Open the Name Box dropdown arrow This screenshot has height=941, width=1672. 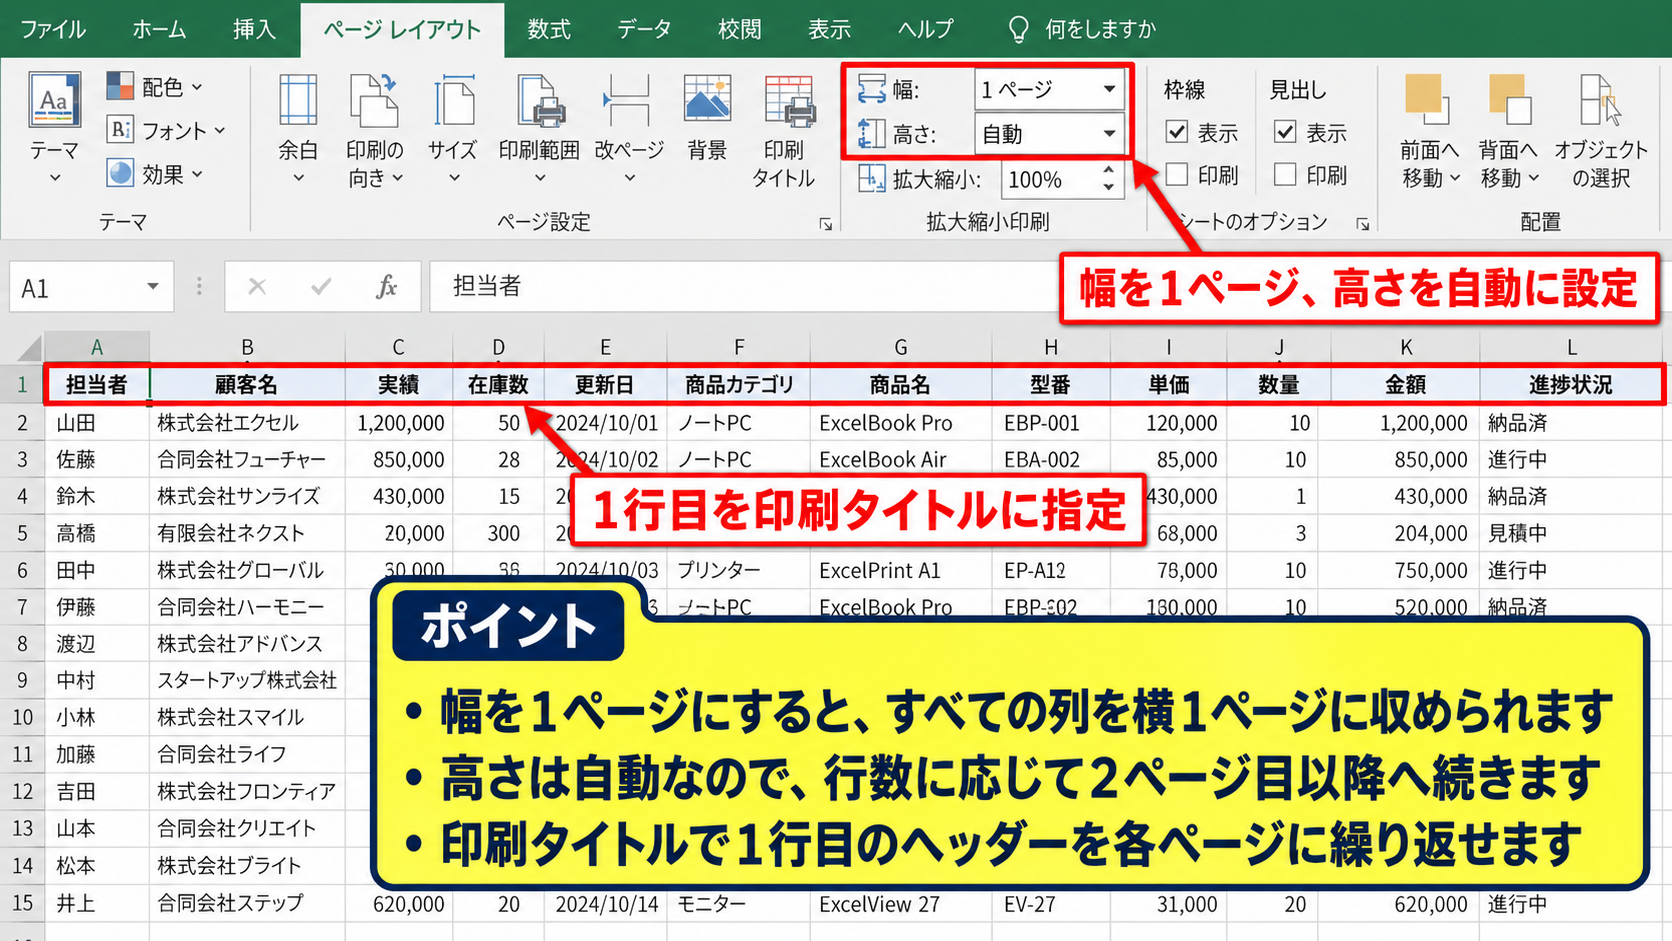click(x=153, y=287)
